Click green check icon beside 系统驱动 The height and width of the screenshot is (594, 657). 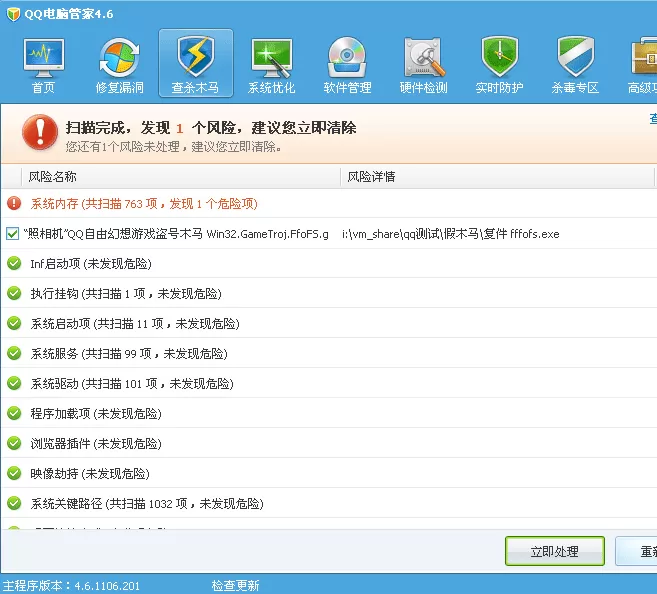[14, 383]
